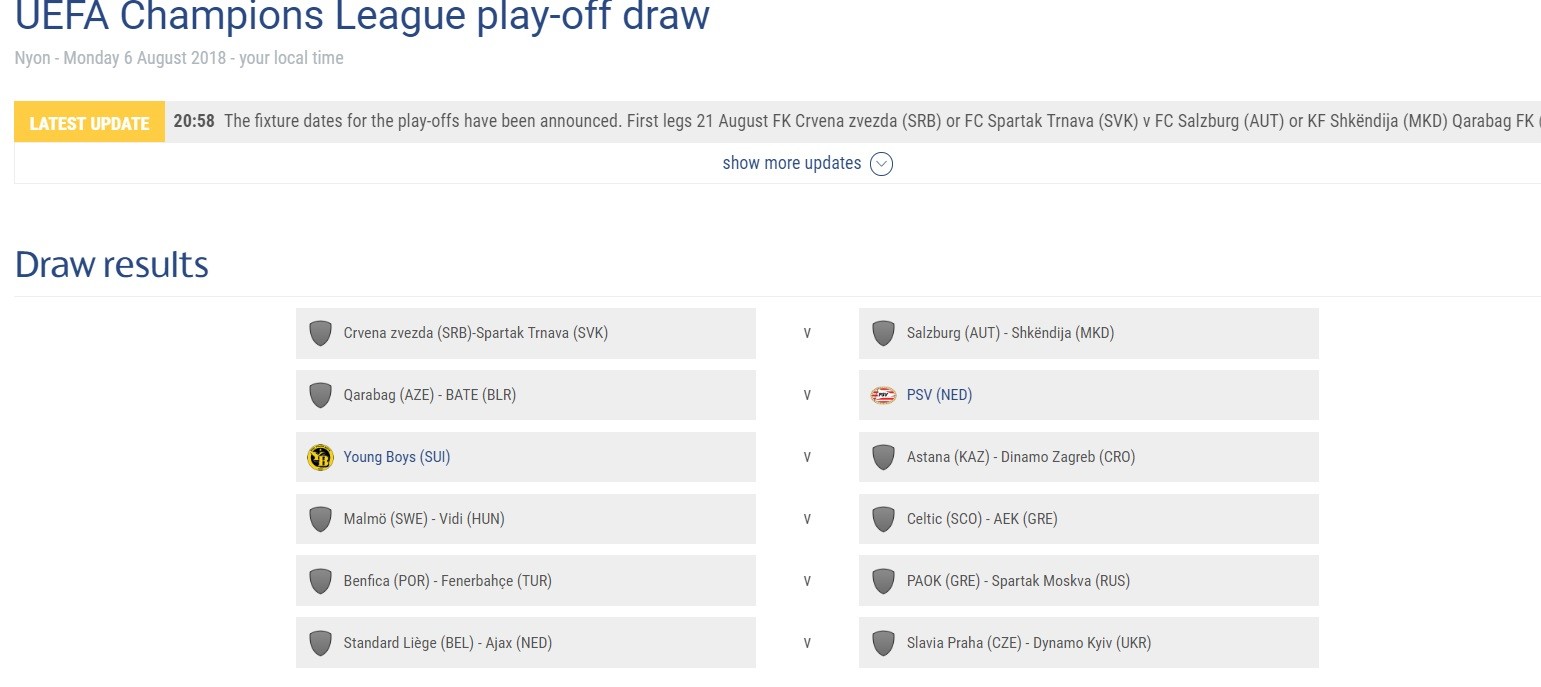Click the shield icon beside Salzburg - Shkëndija
The height and width of the screenshot is (687, 1541).
click(x=883, y=333)
